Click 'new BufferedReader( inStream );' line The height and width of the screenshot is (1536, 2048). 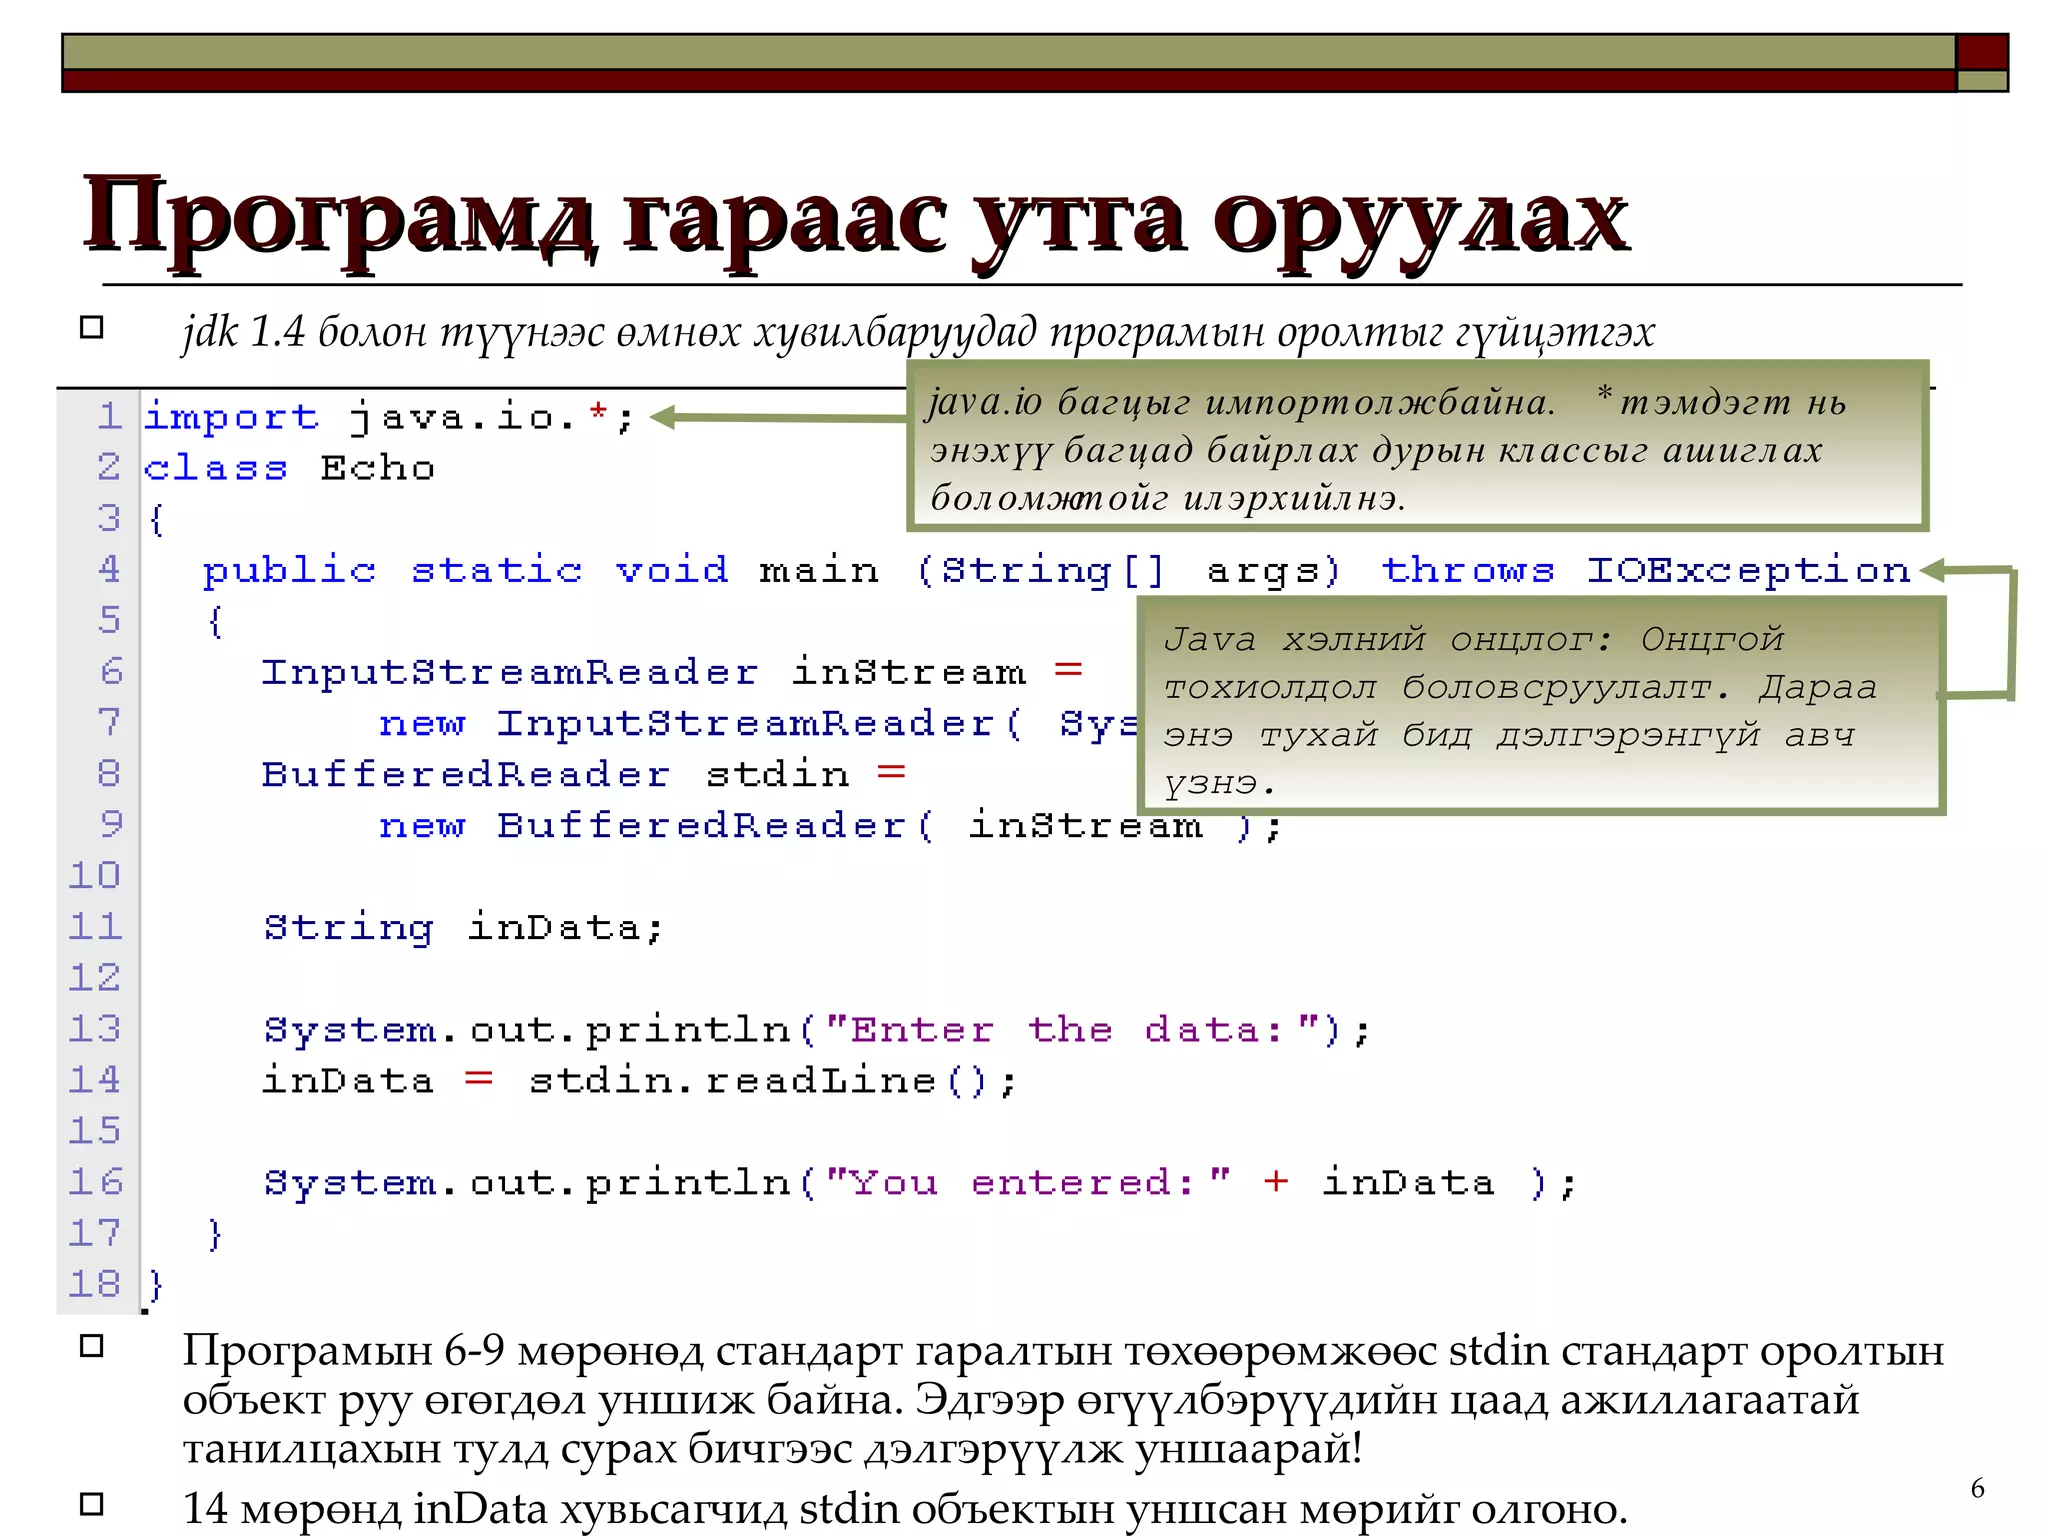[x=830, y=825]
